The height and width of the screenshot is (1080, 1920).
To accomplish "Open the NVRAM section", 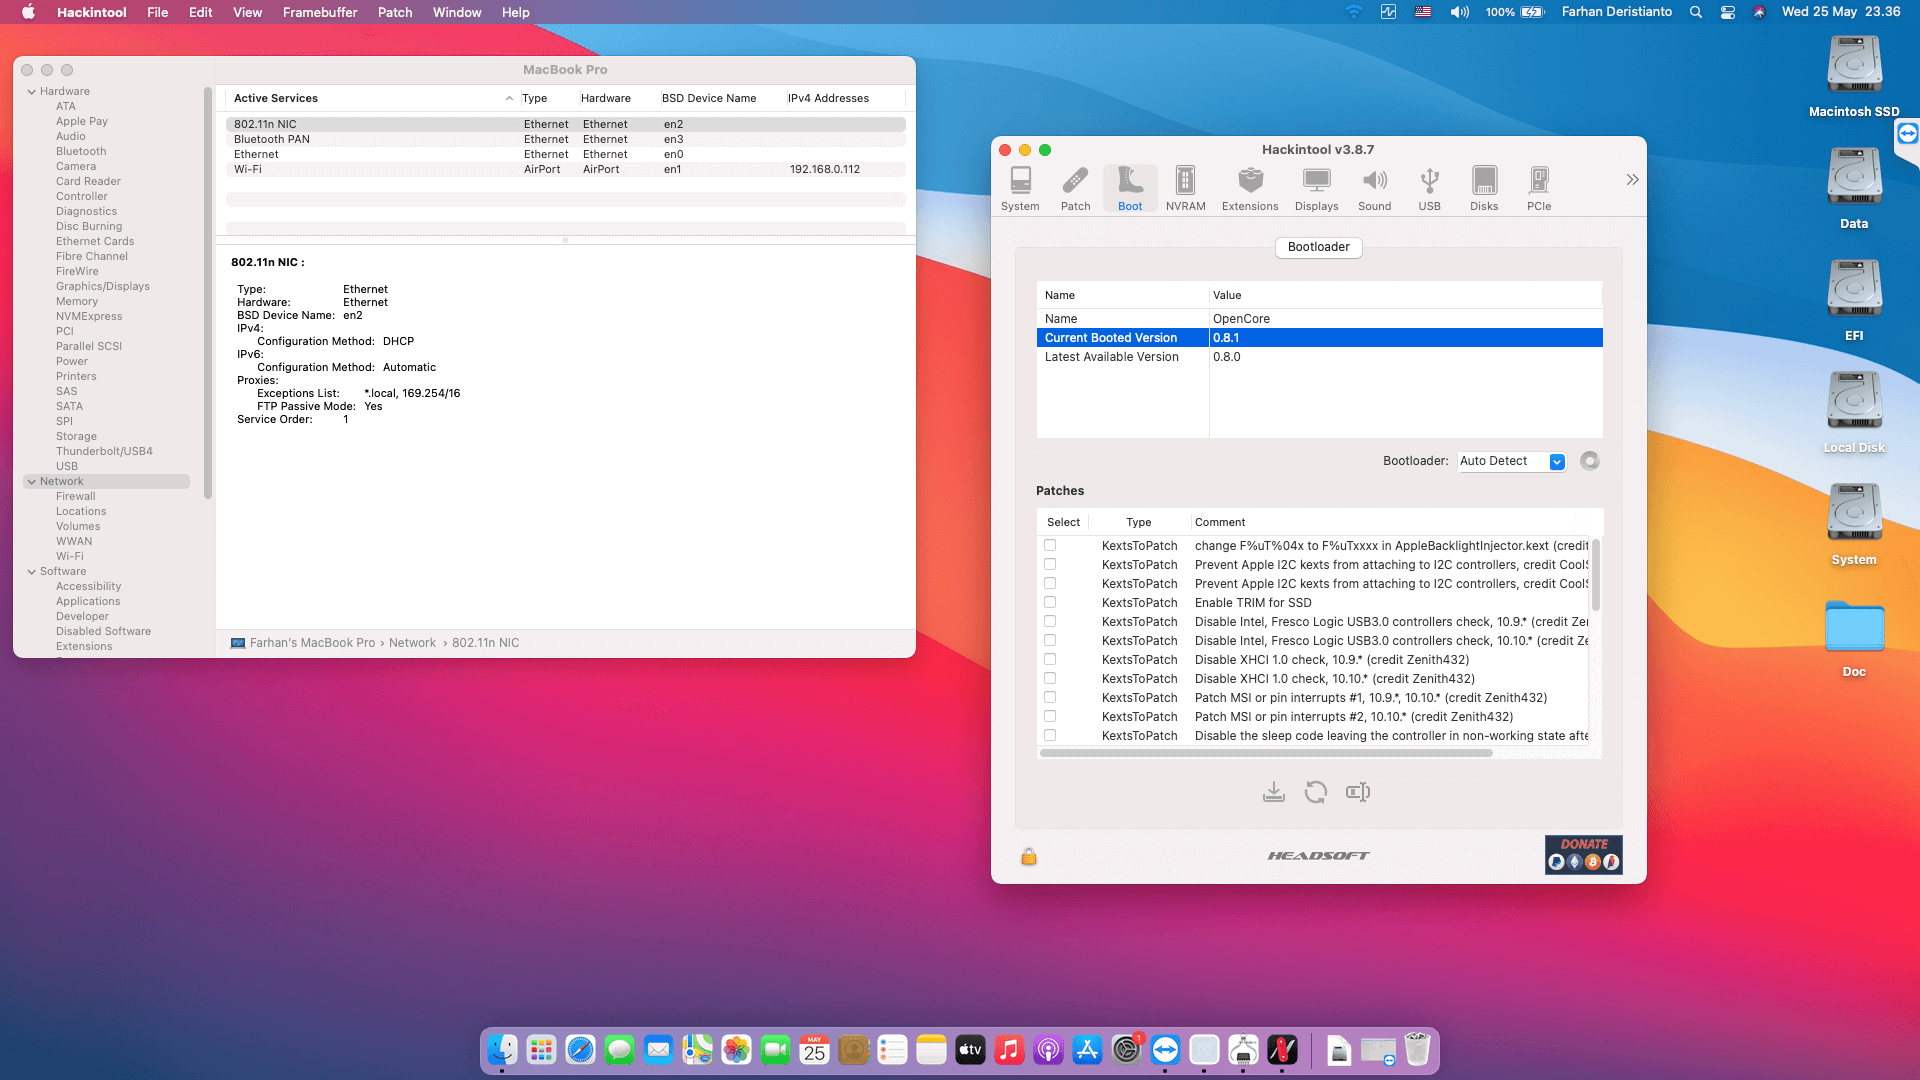I will [1185, 187].
